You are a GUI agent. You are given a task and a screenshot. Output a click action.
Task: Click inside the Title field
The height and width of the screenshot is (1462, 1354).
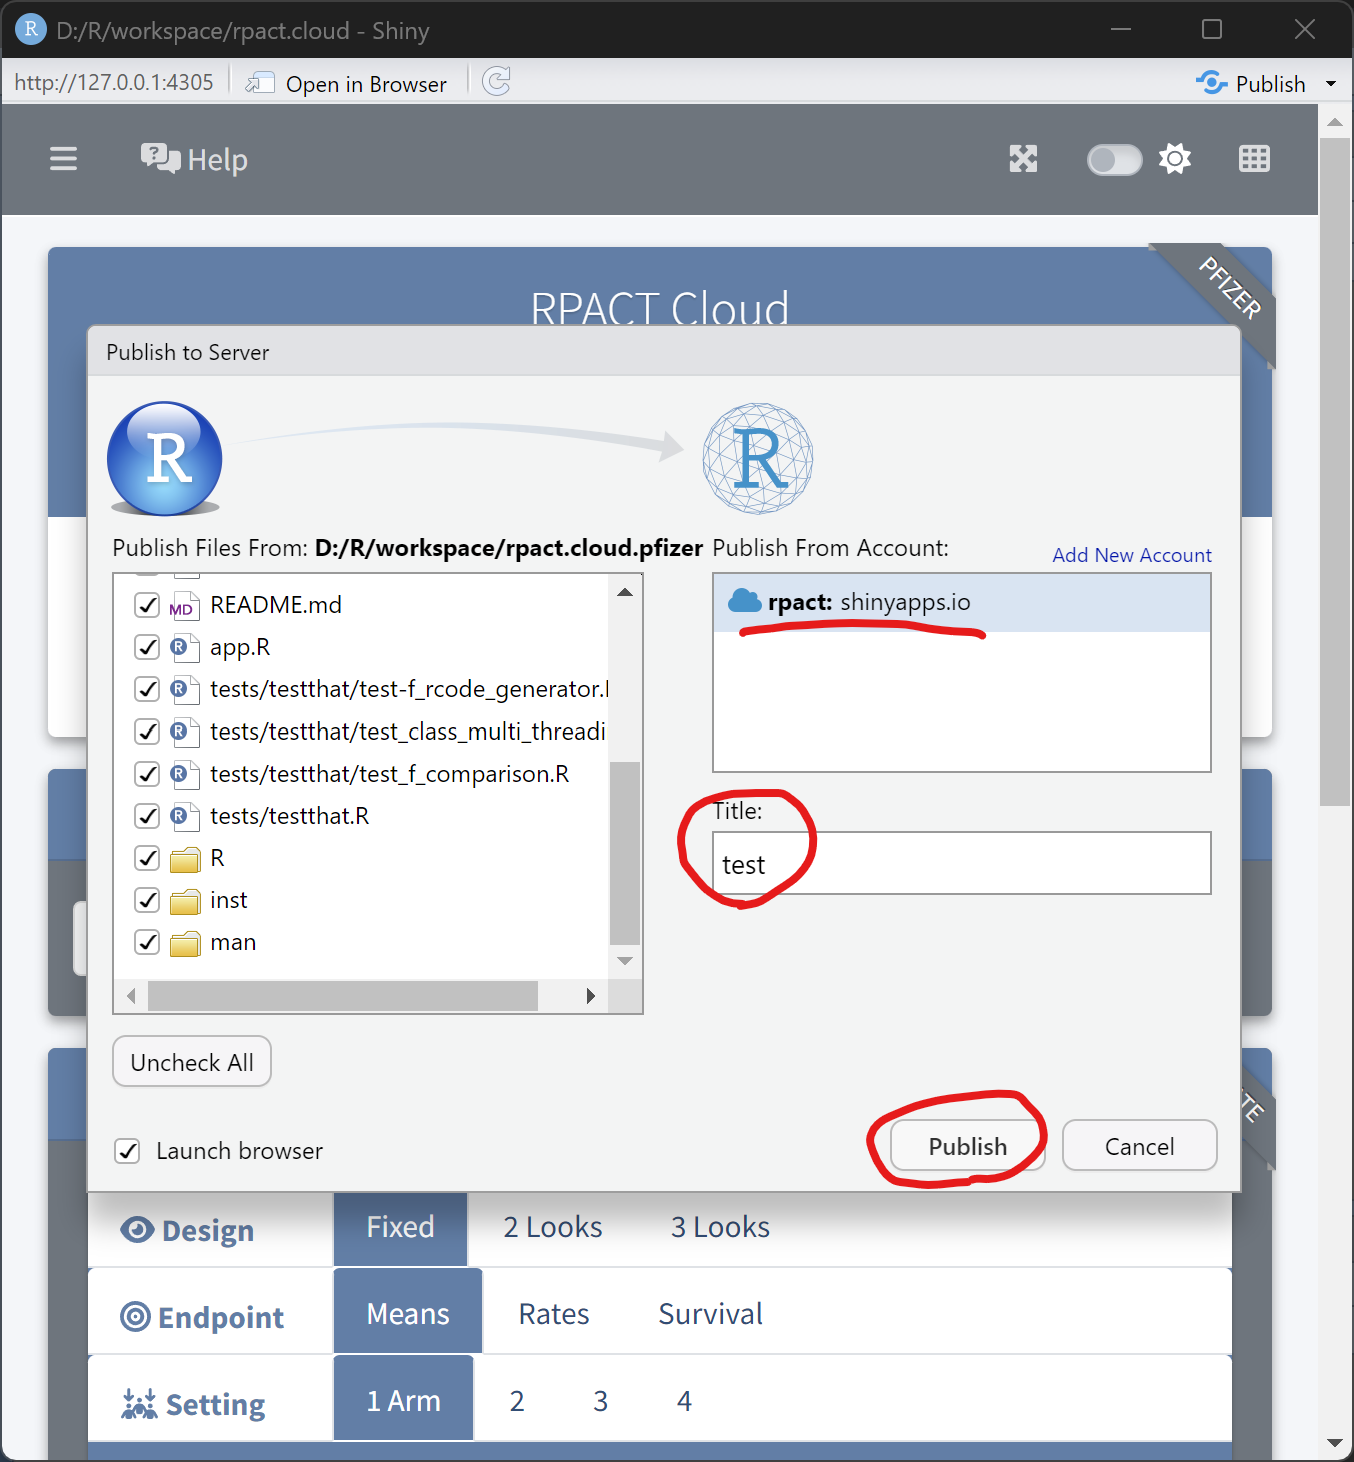pos(960,863)
